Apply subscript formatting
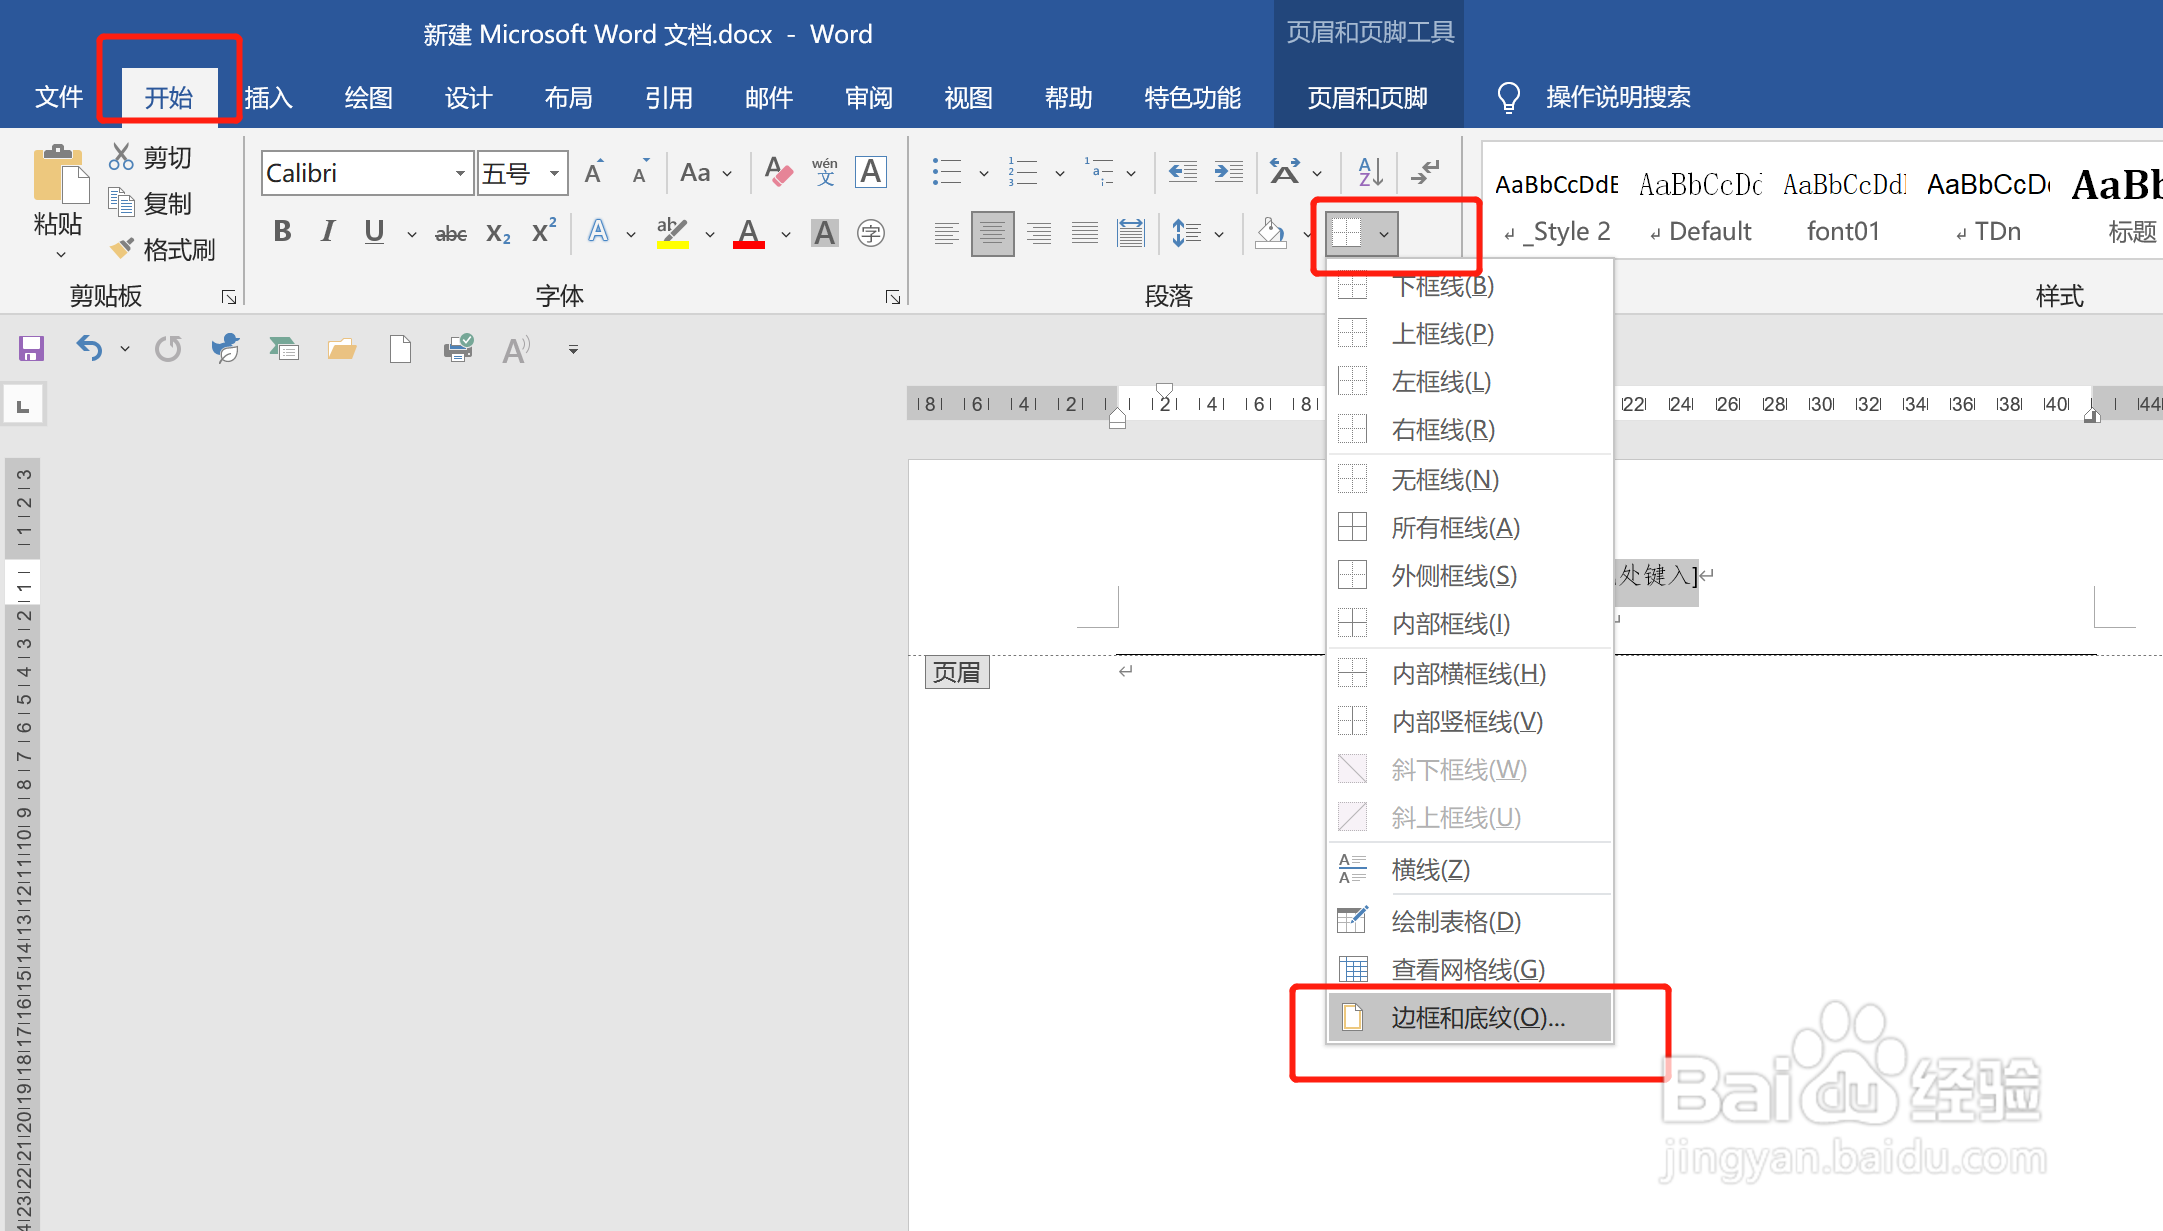The image size is (2163, 1231). [498, 233]
